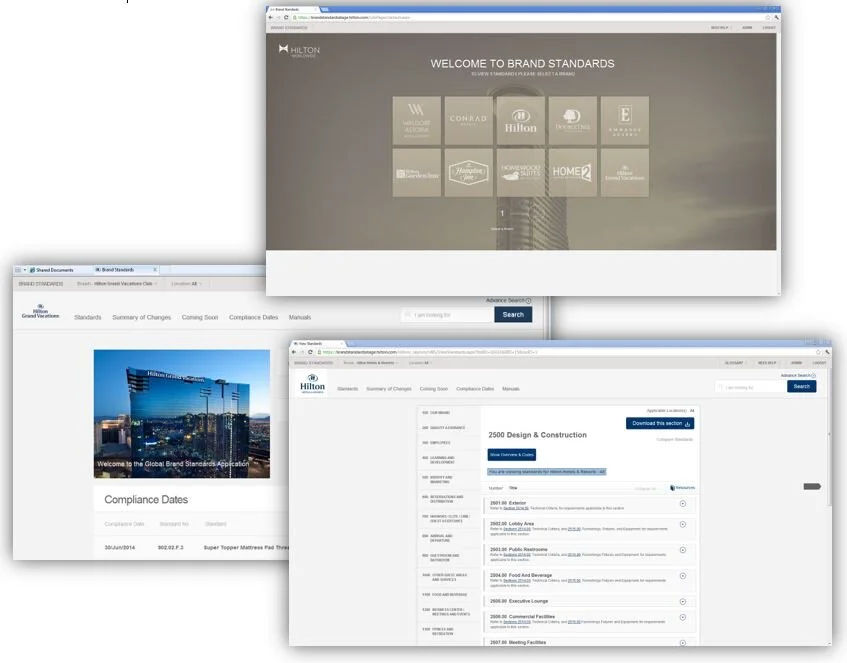Screen dimensions: 847x663
Task: Click the Las Vegas tower welcome banner image
Action: point(182,414)
